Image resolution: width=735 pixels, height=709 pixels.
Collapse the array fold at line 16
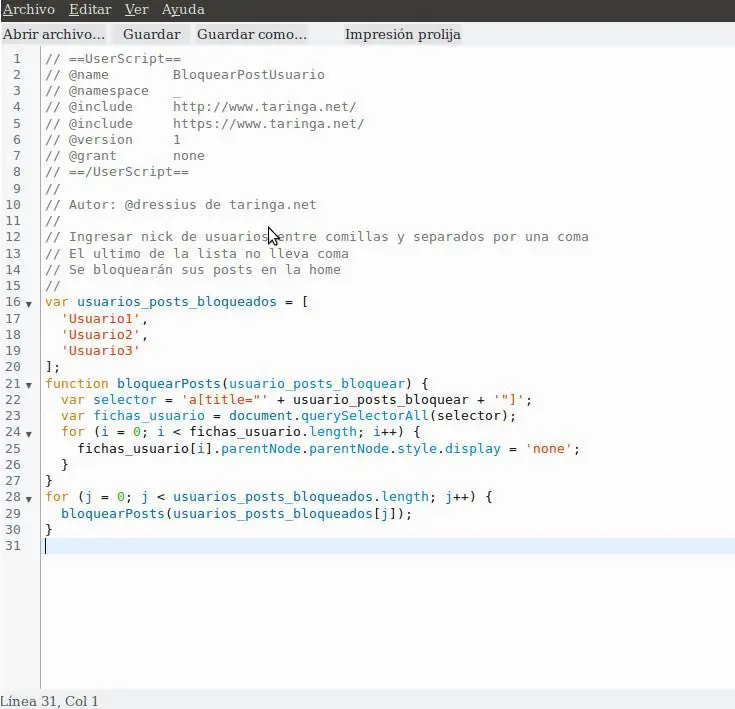point(29,304)
